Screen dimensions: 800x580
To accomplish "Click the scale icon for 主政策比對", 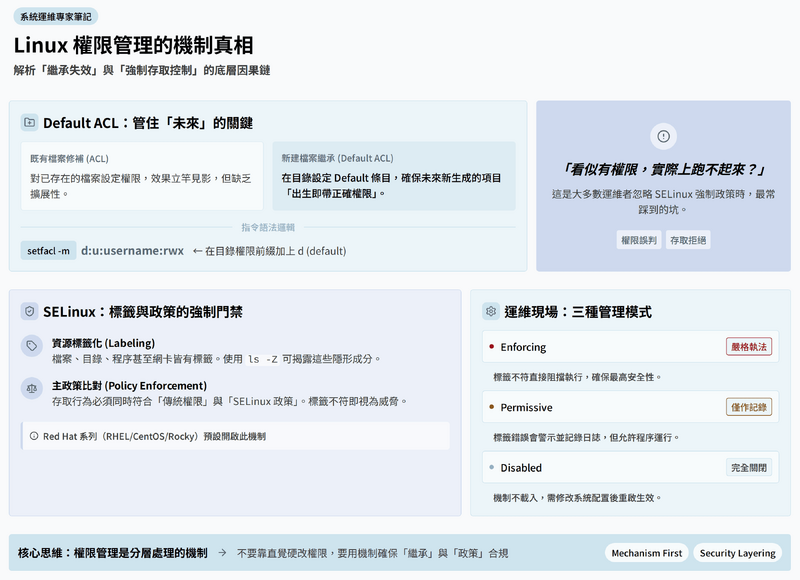I will [33, 386].
